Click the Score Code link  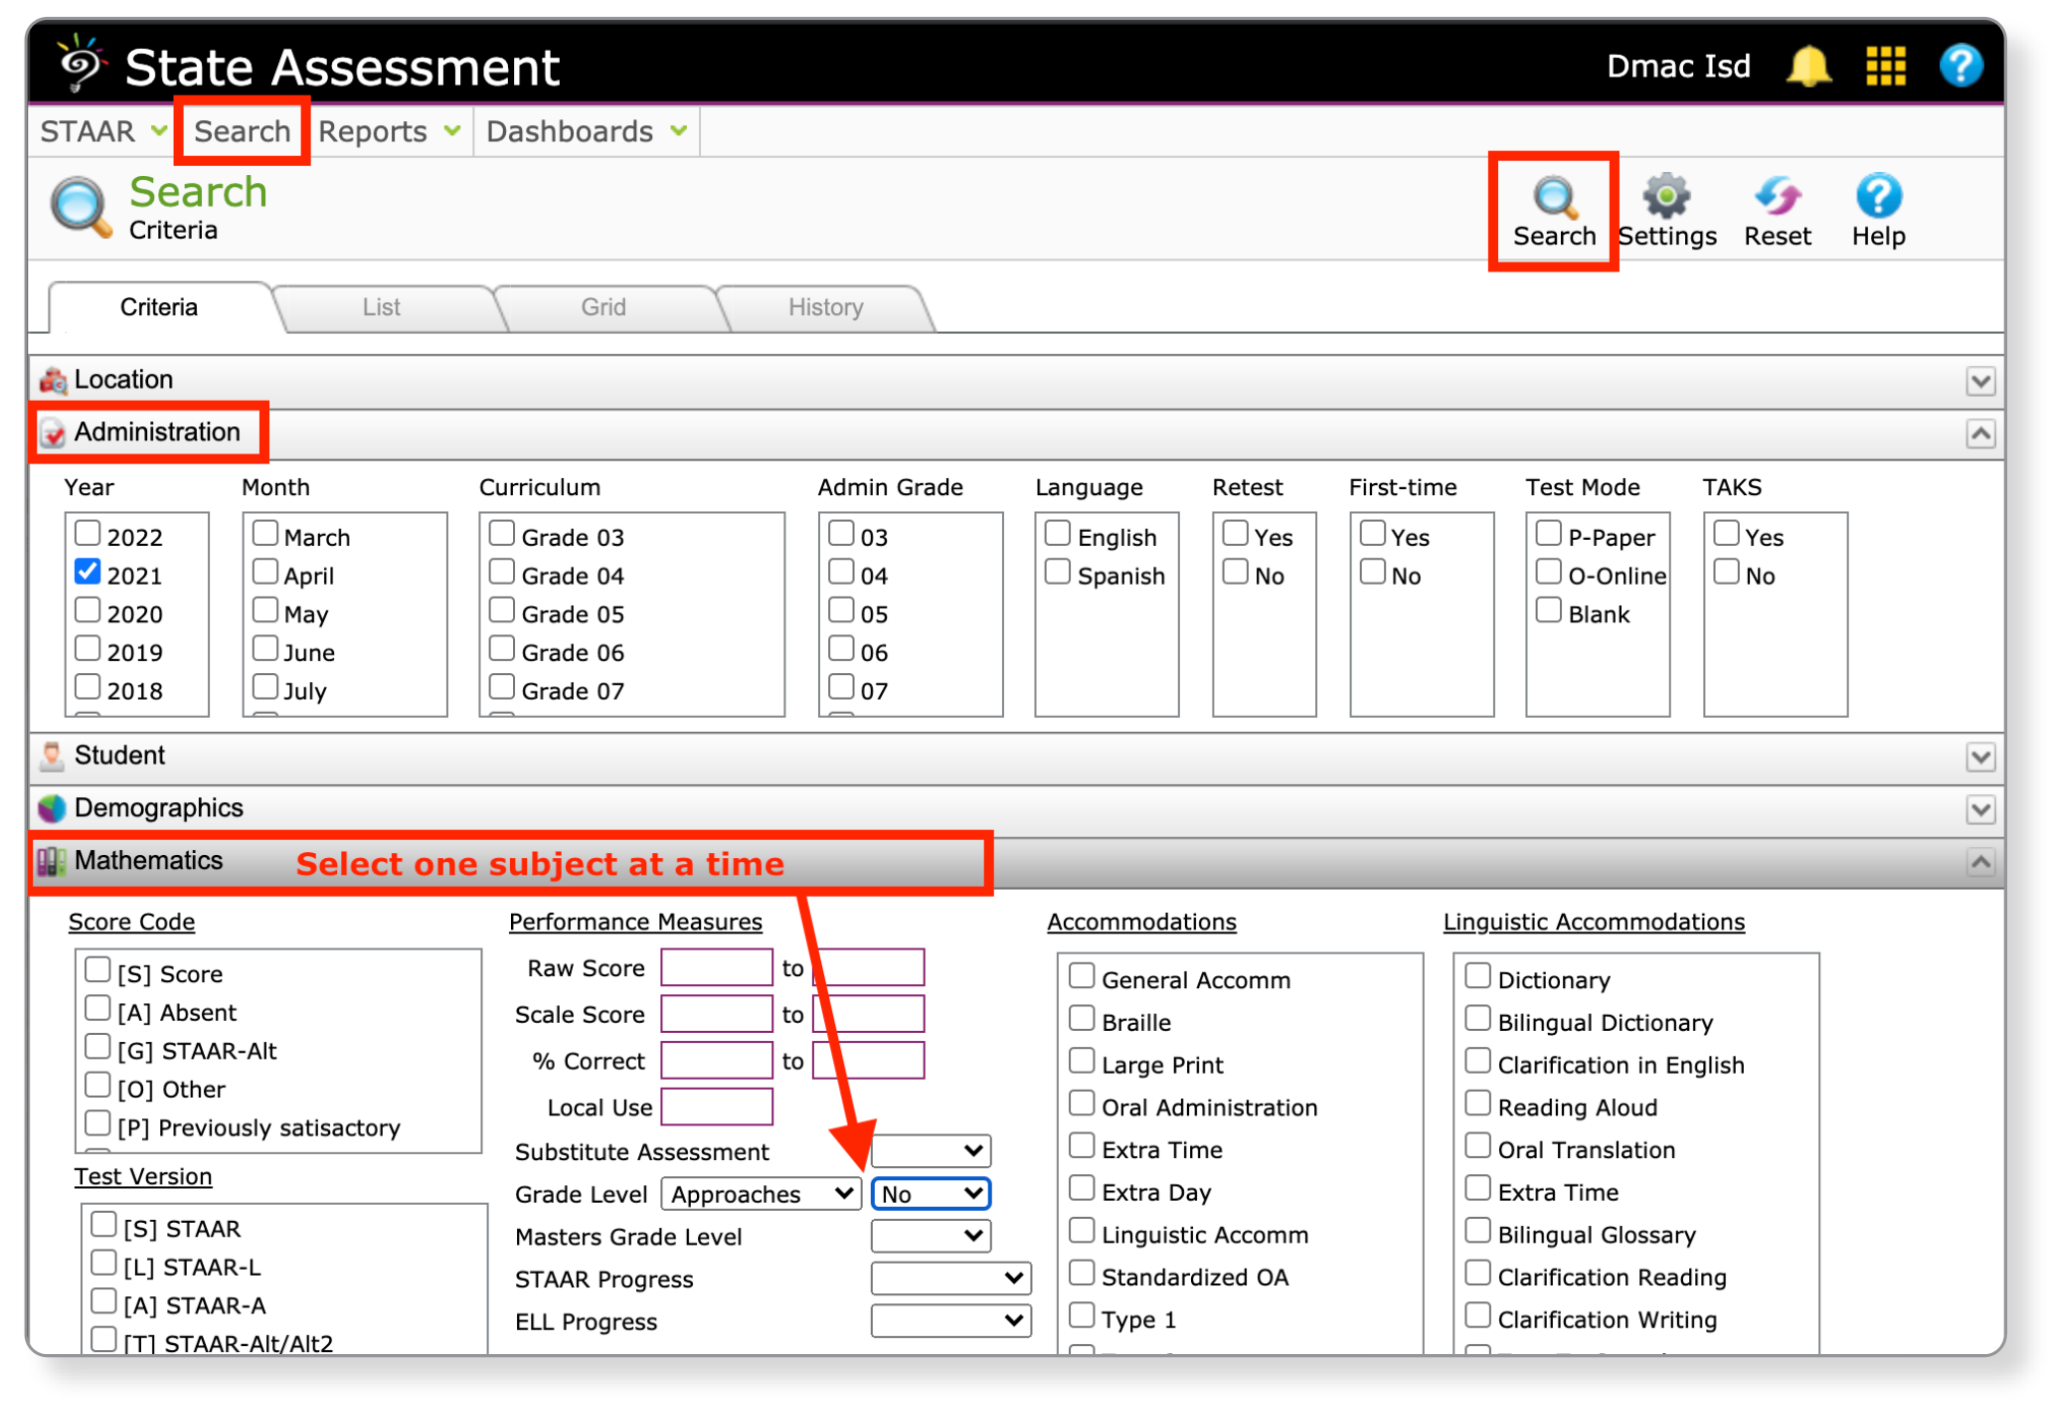(x=131, y=922)
